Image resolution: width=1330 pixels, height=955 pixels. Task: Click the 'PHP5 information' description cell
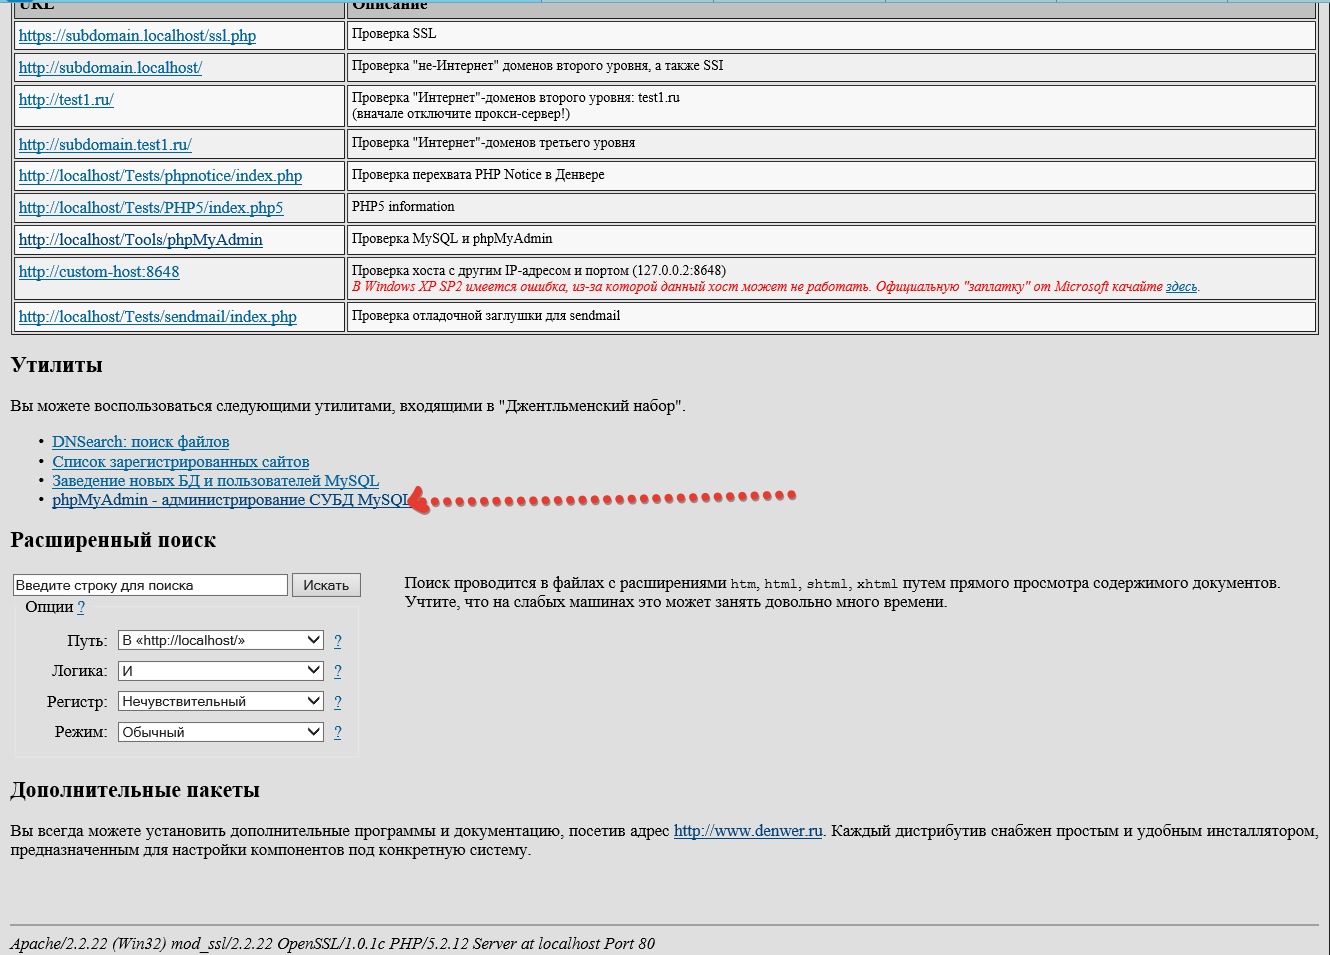(x=831, y=208)
